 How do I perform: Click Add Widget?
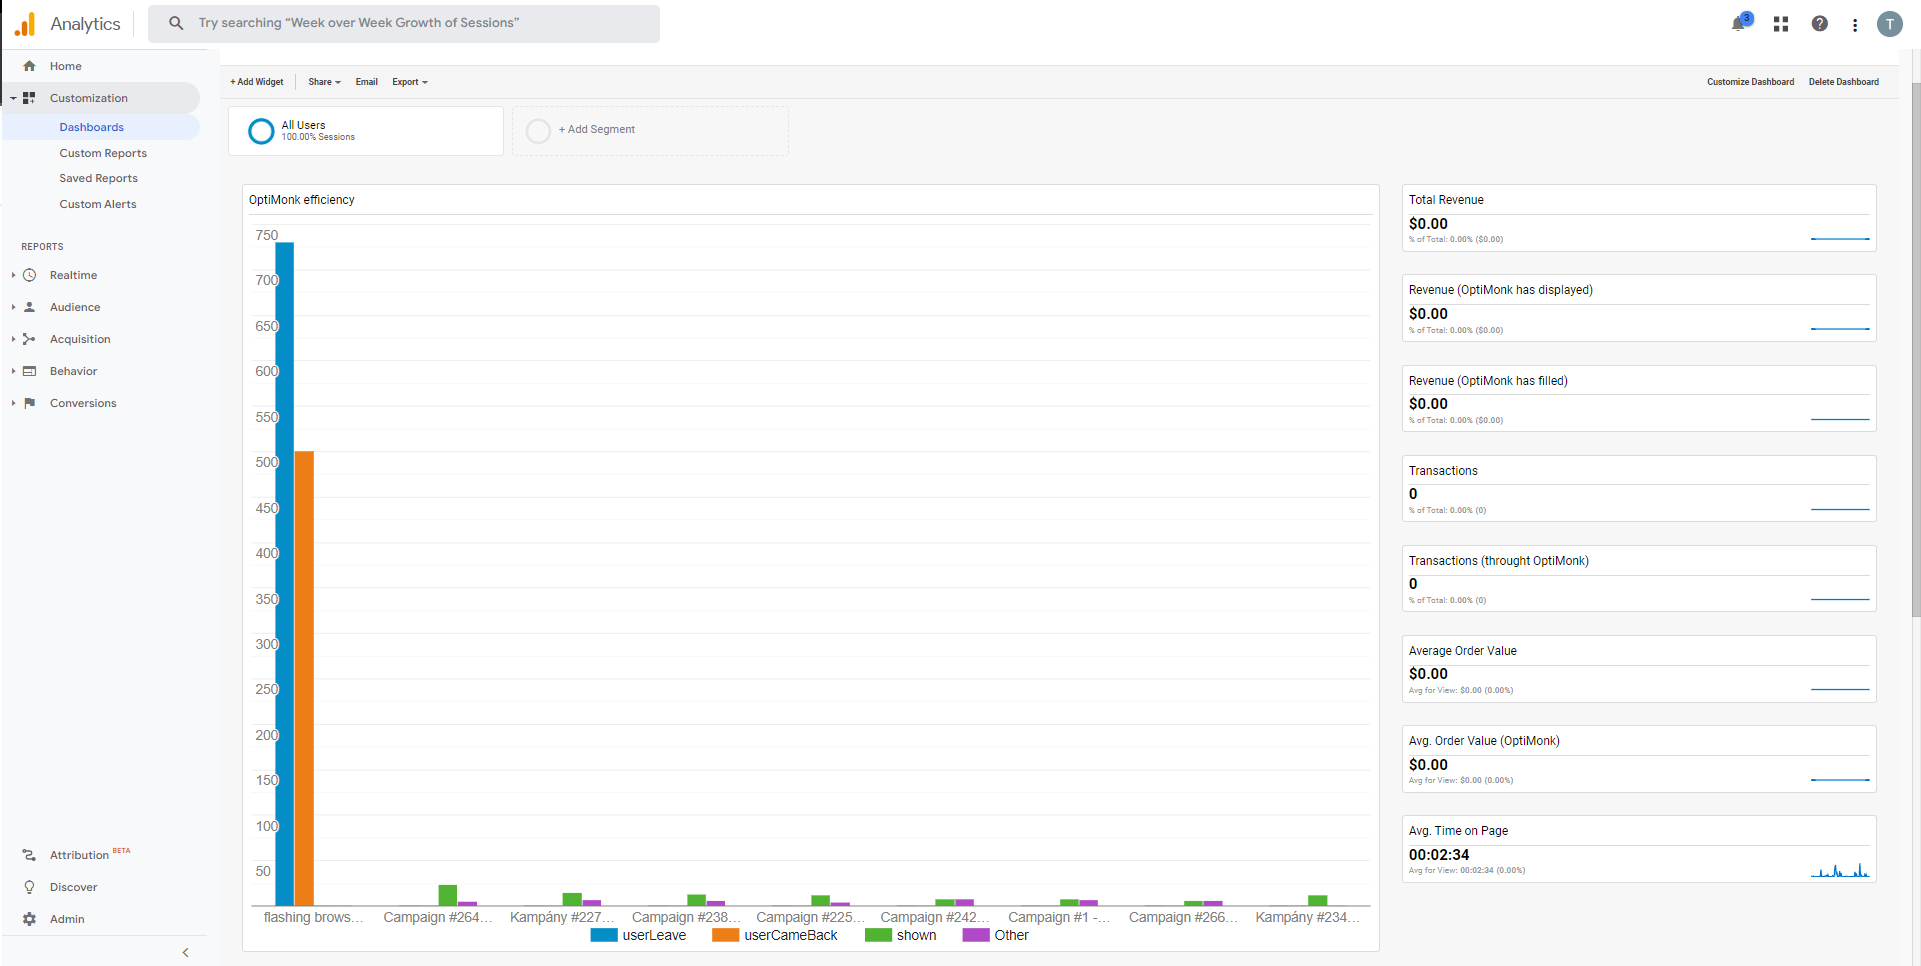(x=257, y=82)
